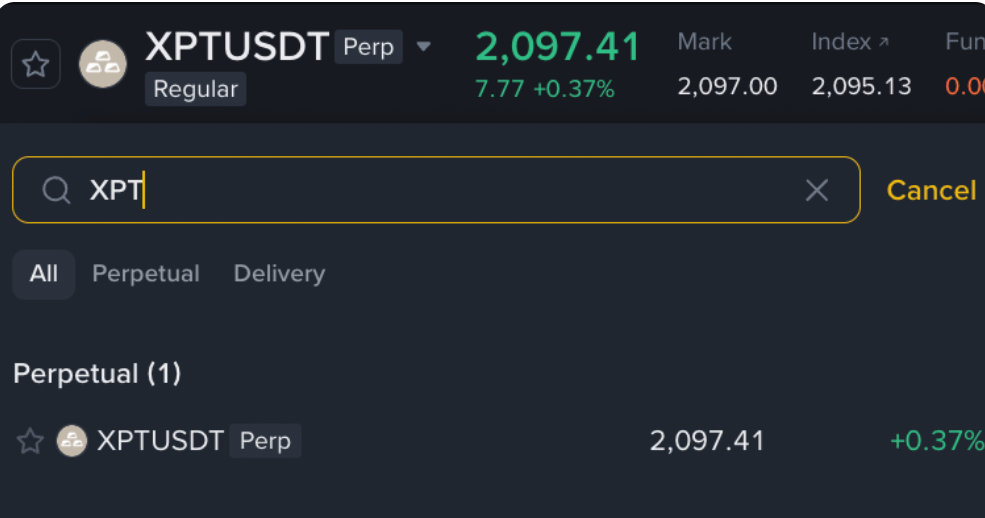Click the +0.37% change in result row
The width and height of the screenshot is (985, 518).
point(936,441)
